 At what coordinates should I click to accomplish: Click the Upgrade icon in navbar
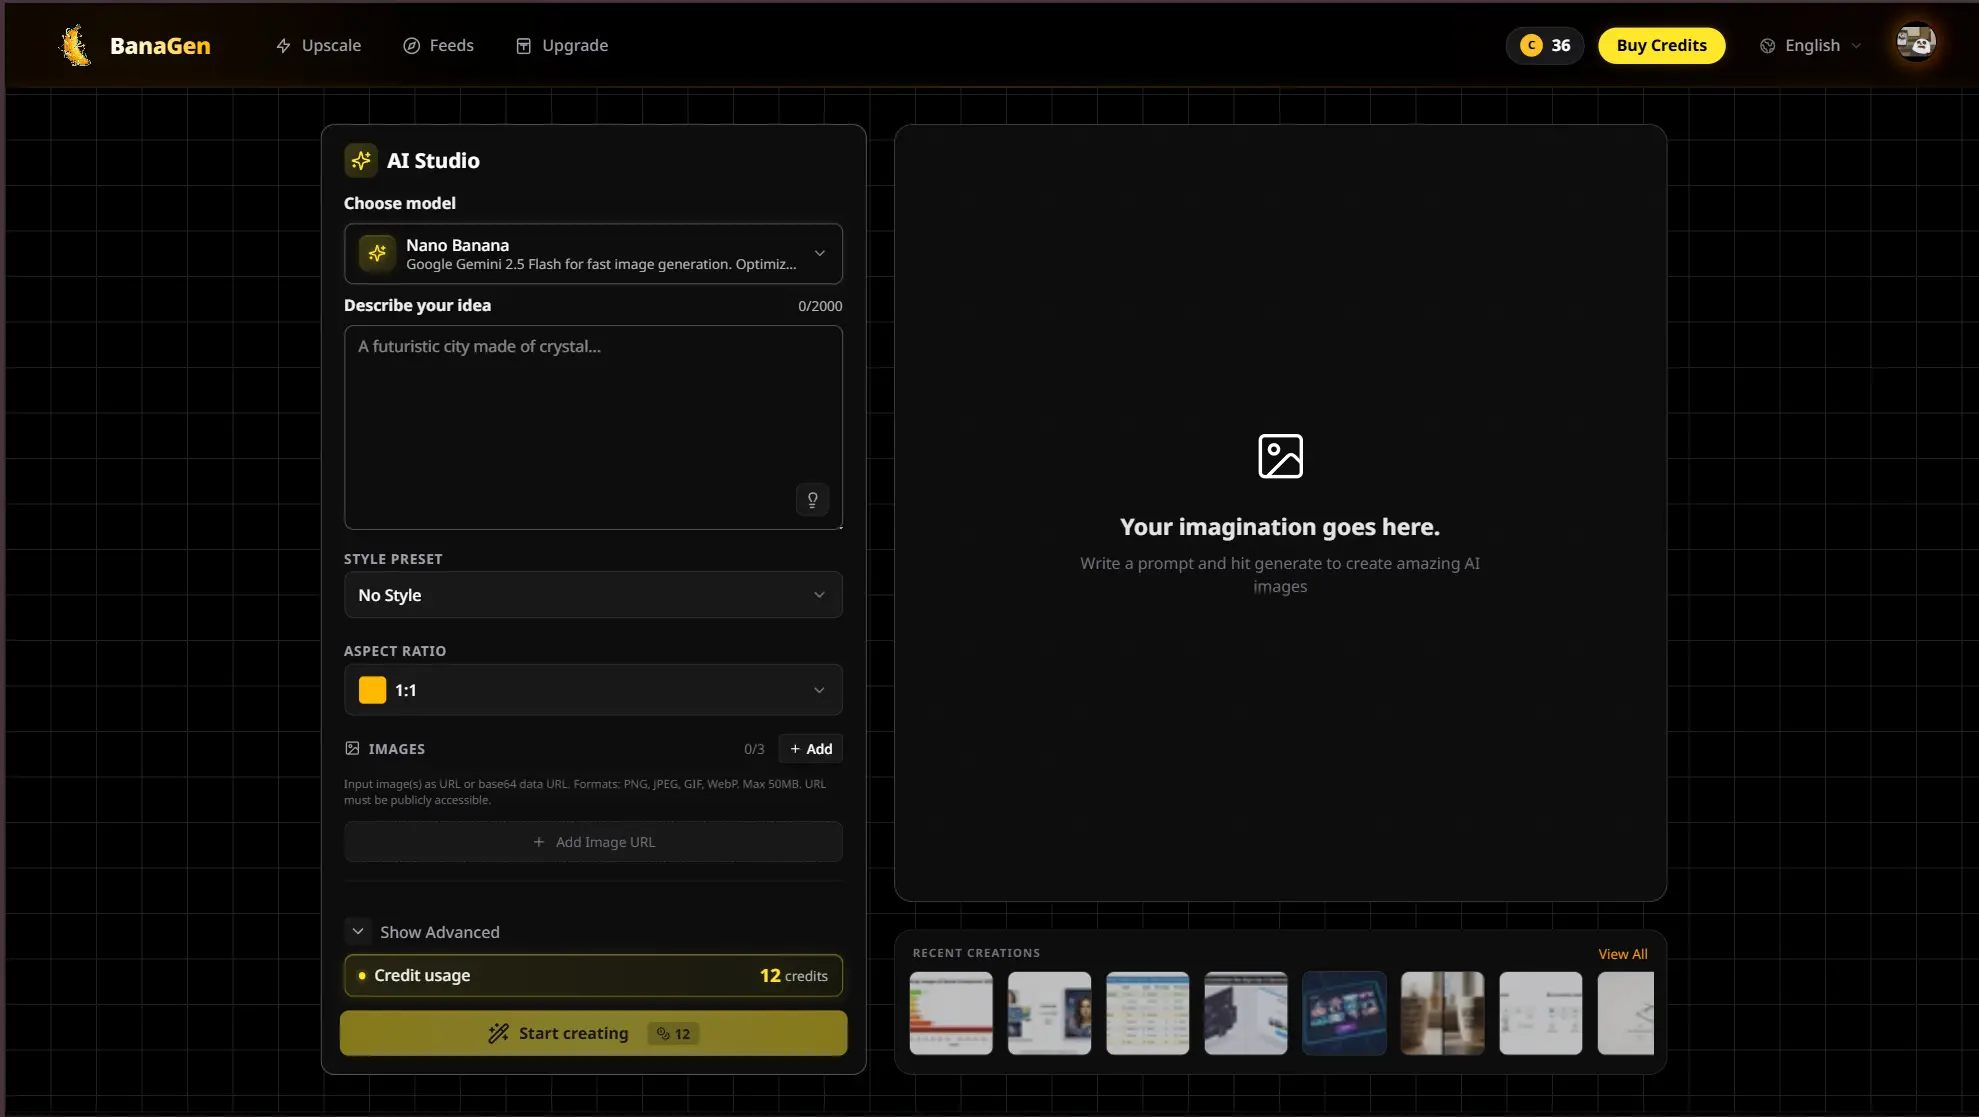[x=524, y=45]
